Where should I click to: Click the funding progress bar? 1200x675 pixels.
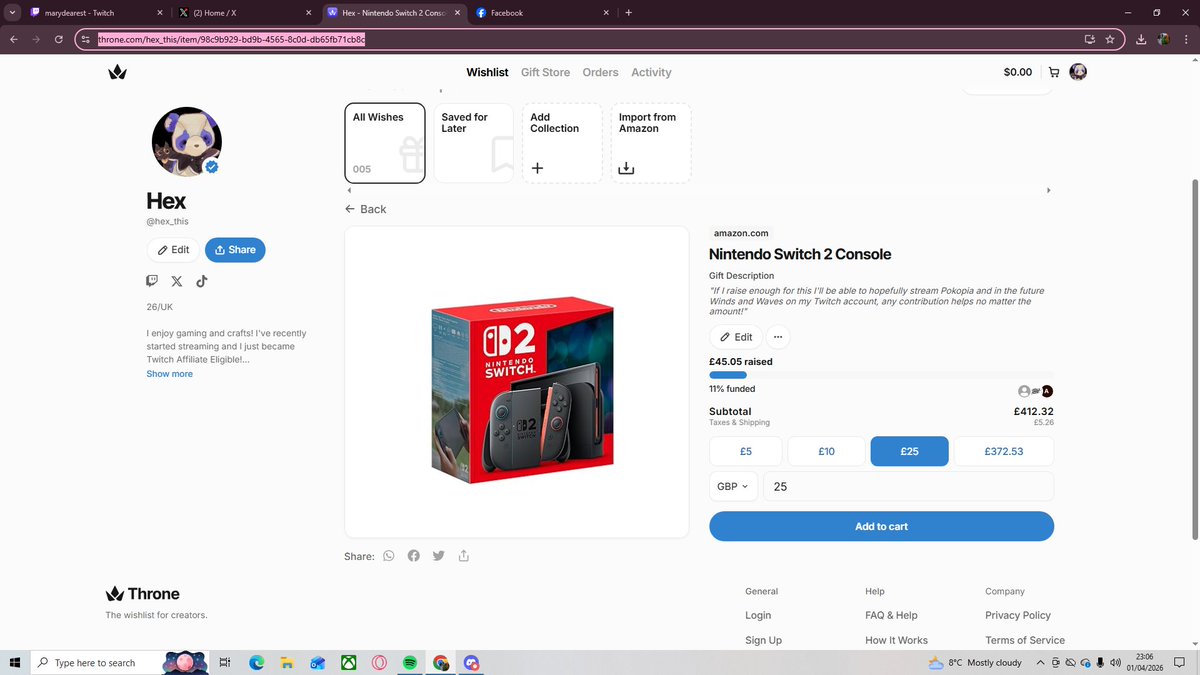click(x=881, y=375)
